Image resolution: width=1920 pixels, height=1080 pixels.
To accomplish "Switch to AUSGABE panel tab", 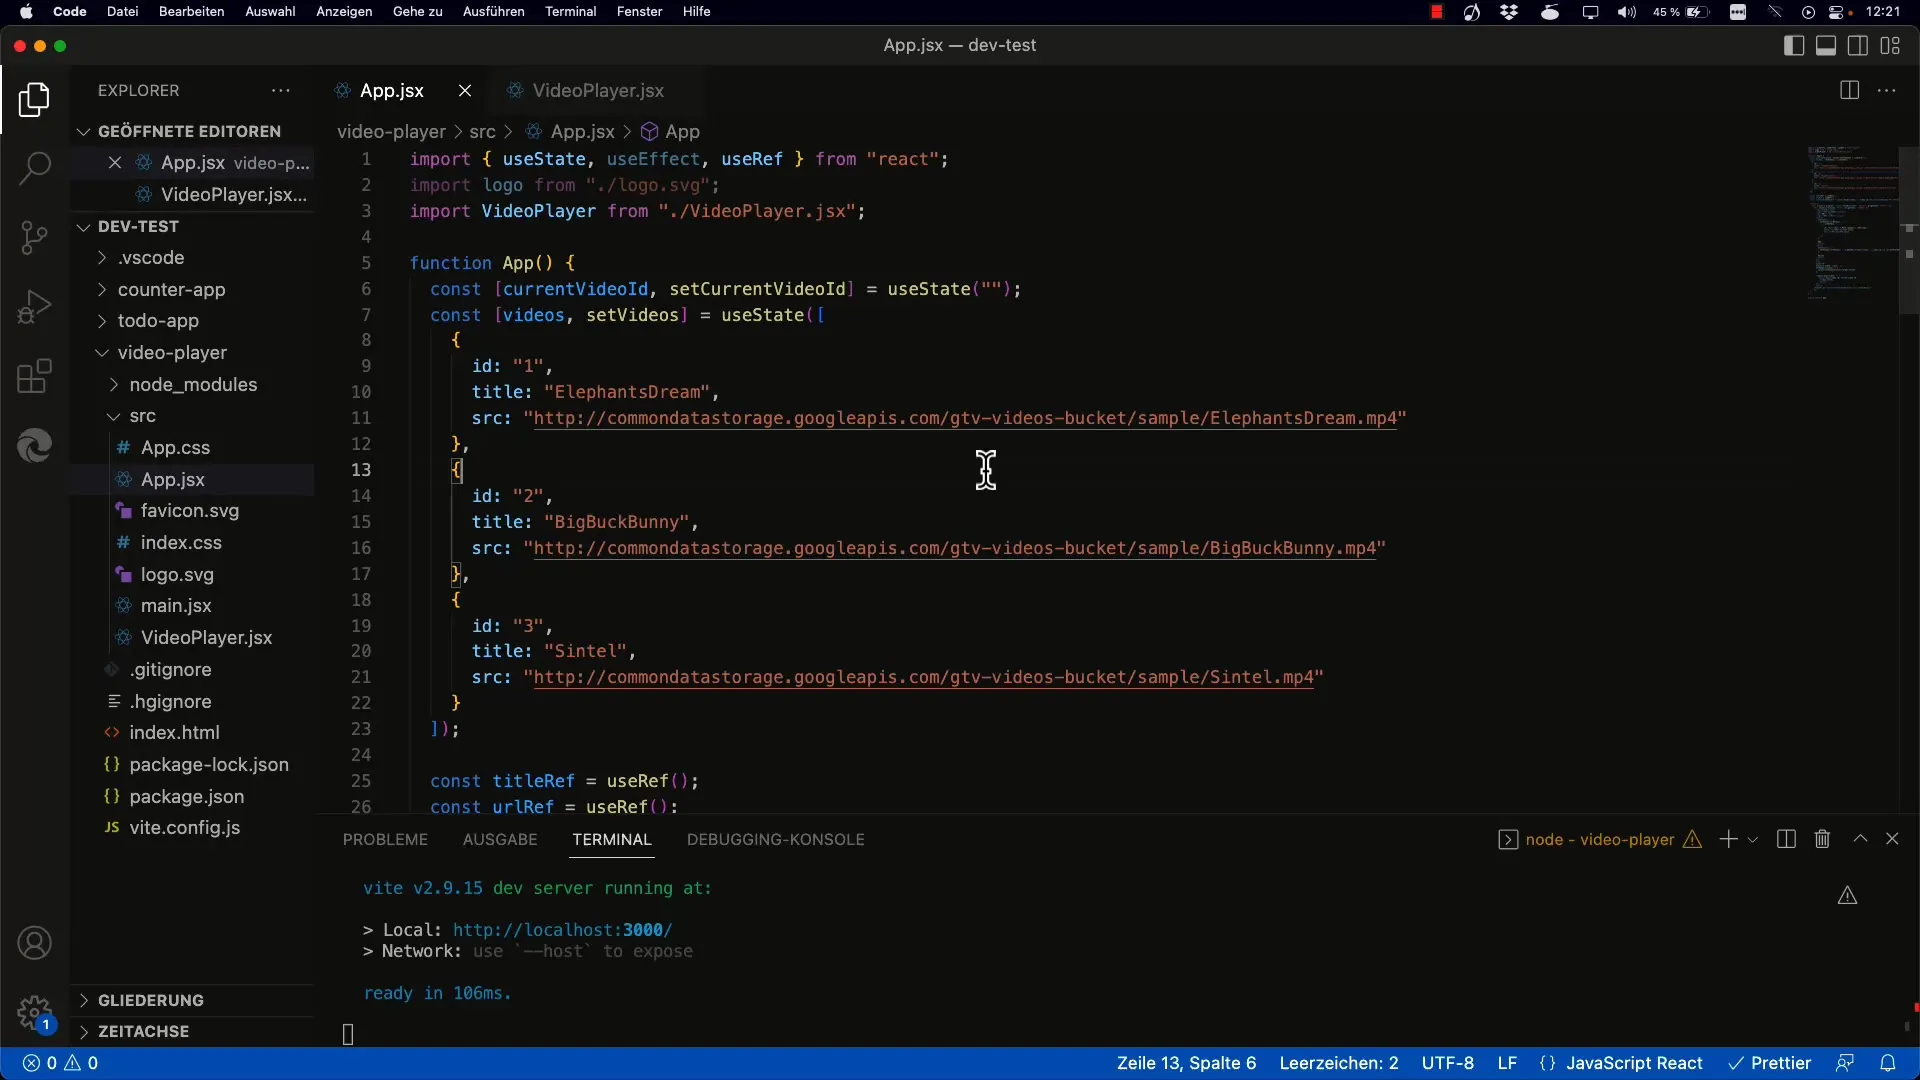I will (x=500, y=840).
